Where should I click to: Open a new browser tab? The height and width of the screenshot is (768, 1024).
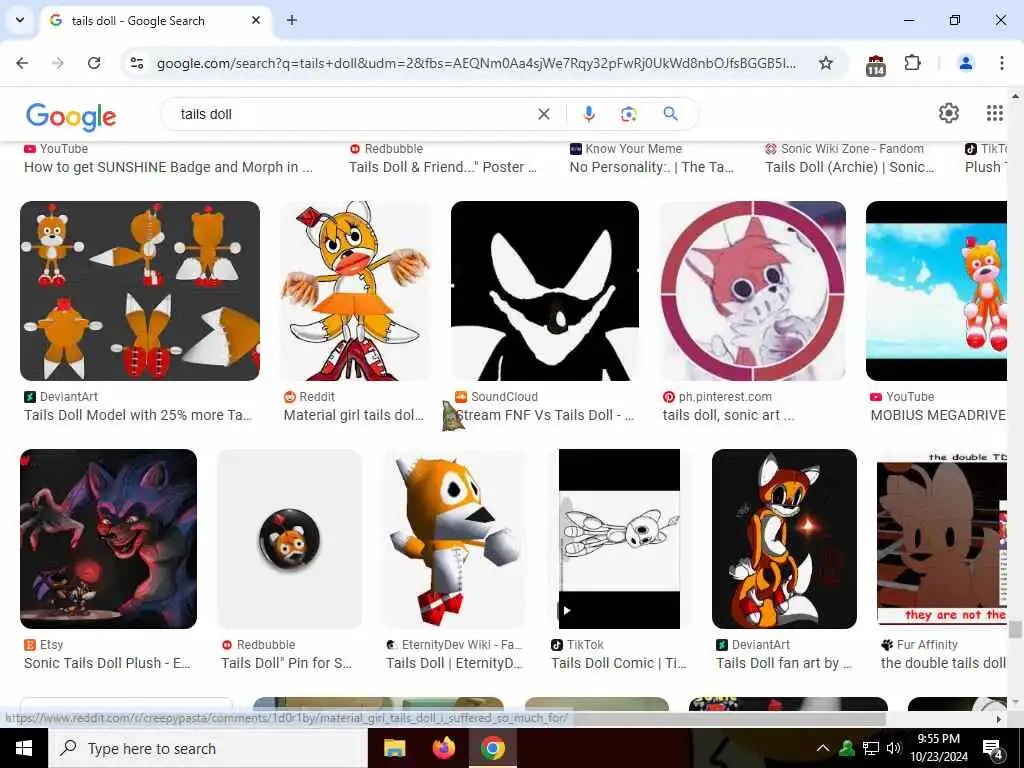point(292,20)
